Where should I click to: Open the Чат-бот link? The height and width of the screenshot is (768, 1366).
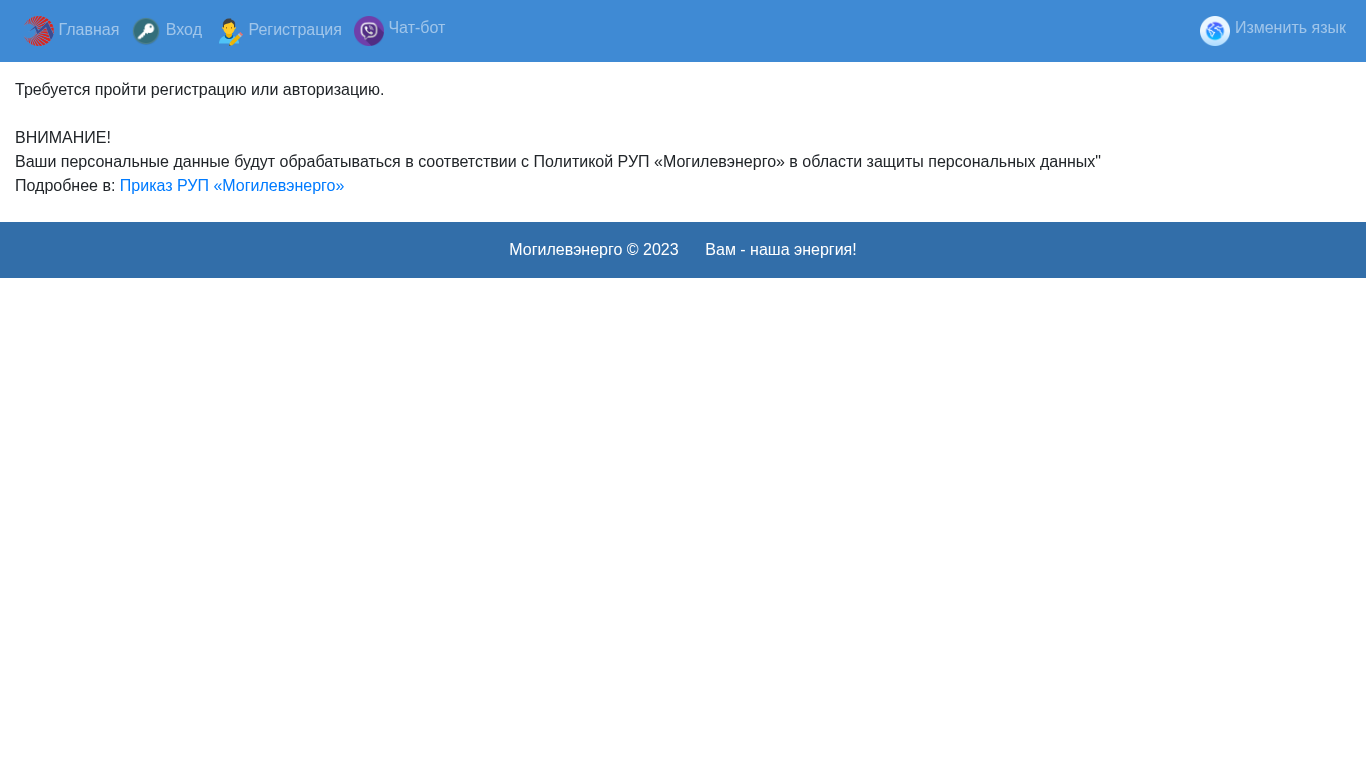click(417, 28)
